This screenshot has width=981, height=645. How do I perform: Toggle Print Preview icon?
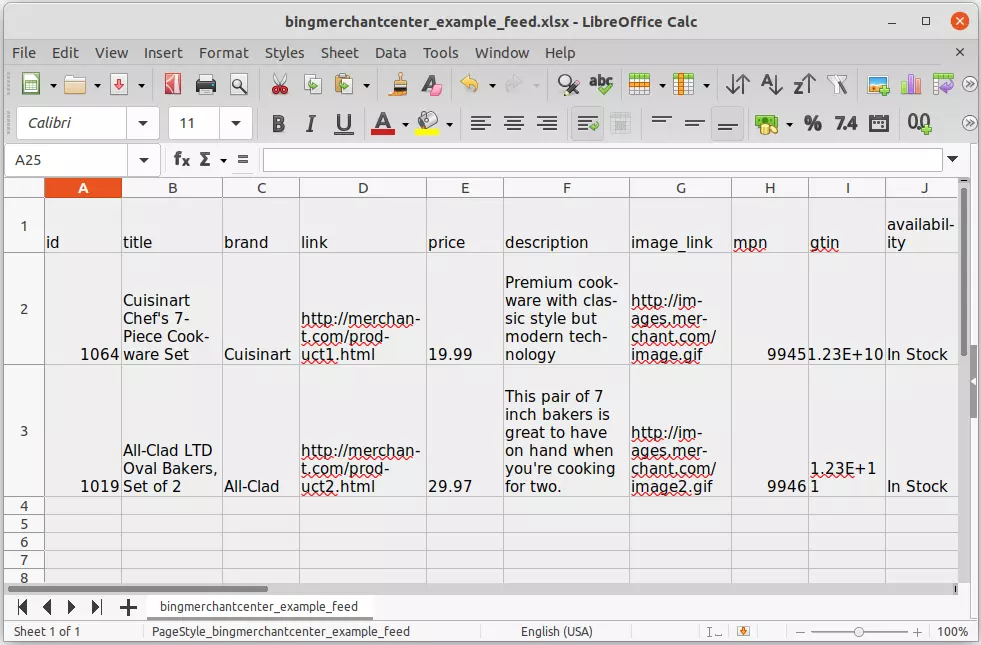tap(238, 84)
